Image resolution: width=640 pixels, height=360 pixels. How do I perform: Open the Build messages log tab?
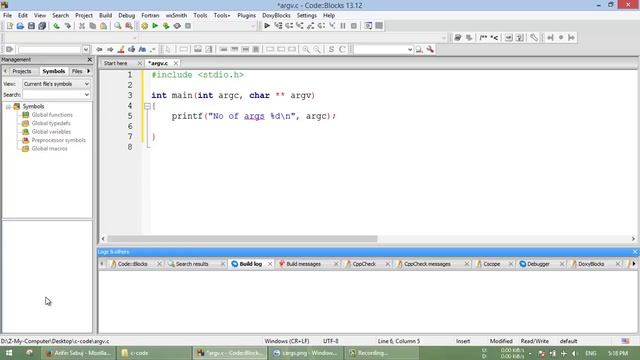(x=303, y=264)
